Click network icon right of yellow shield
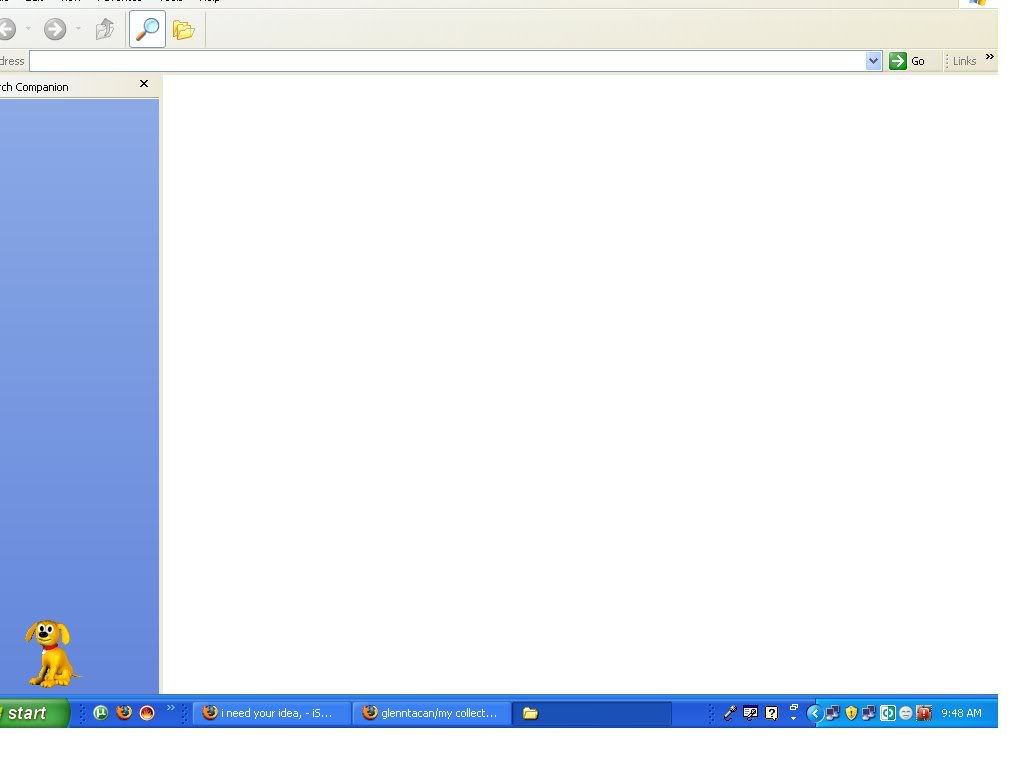Image resolution: width=1024 pixels, height=768 pixels. click(x=869, y=713)
